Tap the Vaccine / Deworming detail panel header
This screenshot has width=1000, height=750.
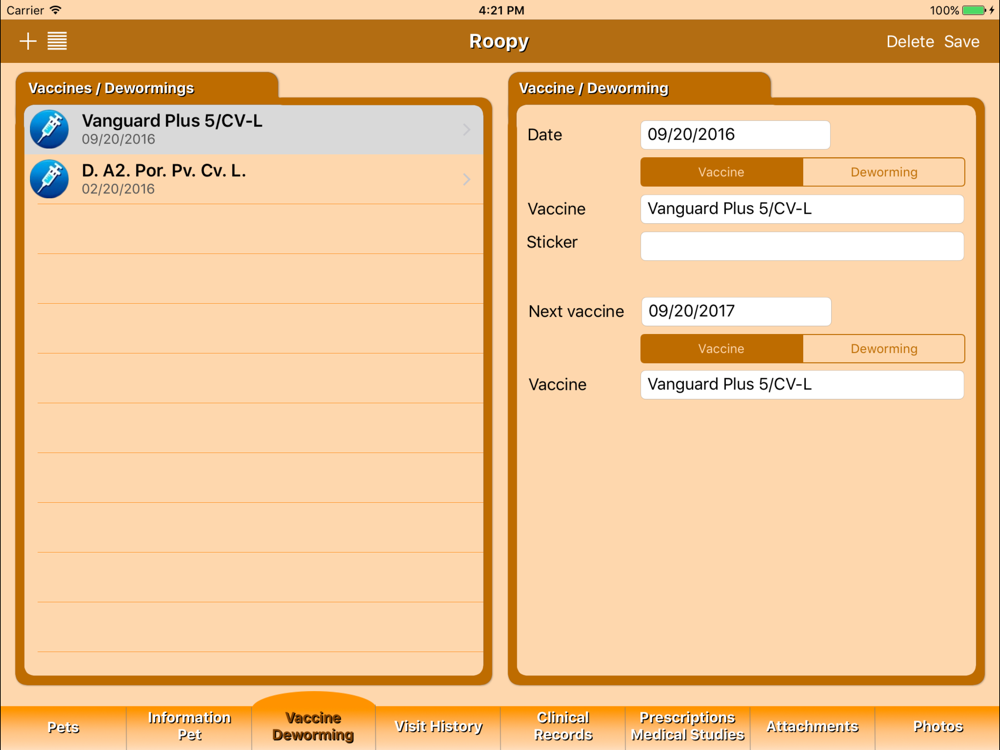coord(594,88)
